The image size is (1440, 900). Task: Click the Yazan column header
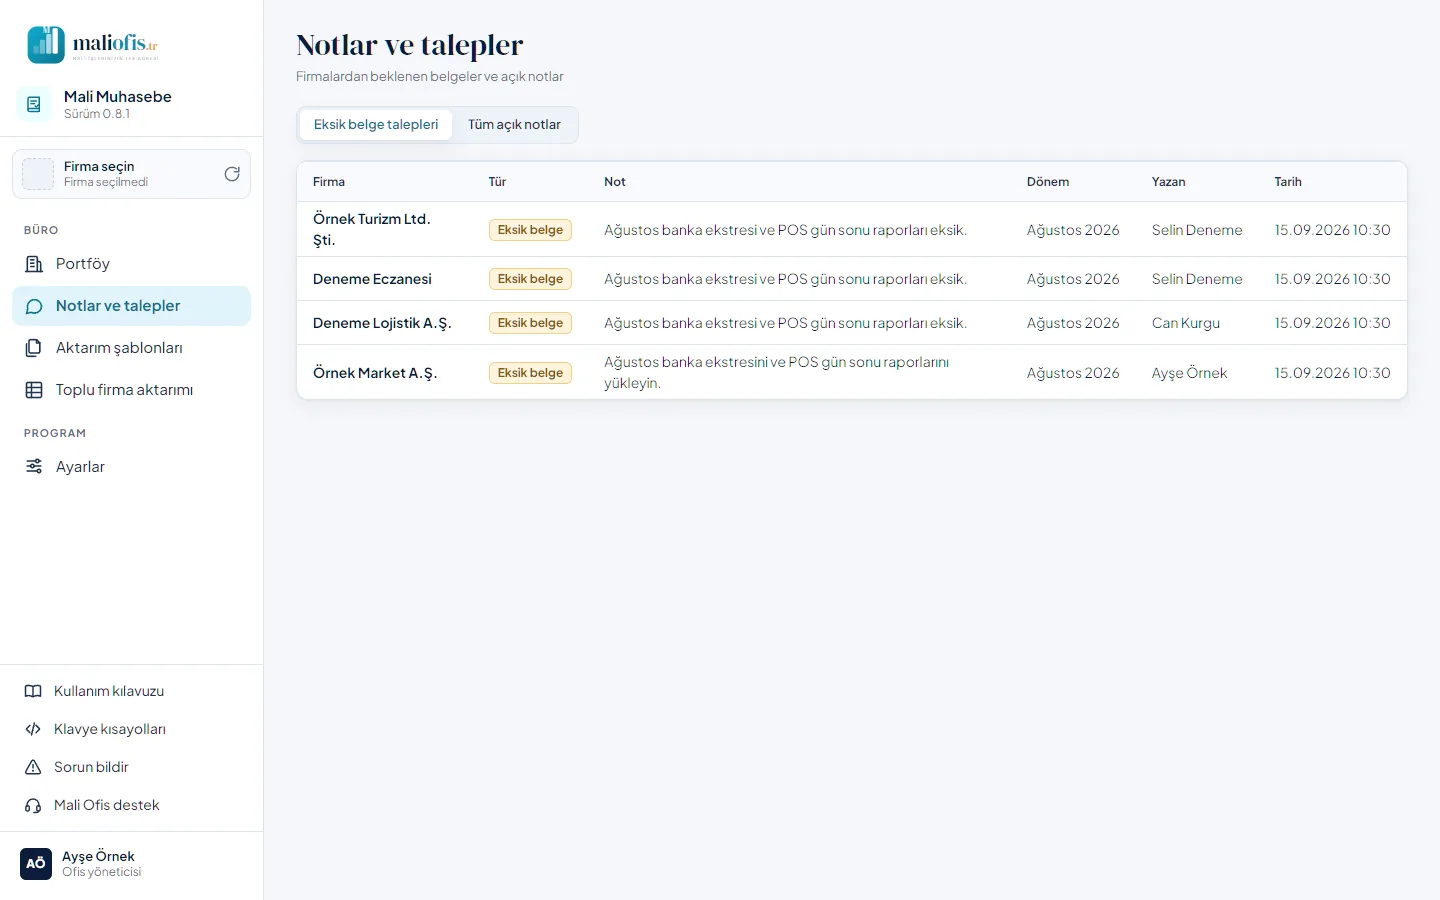(x=1169, y=182)
